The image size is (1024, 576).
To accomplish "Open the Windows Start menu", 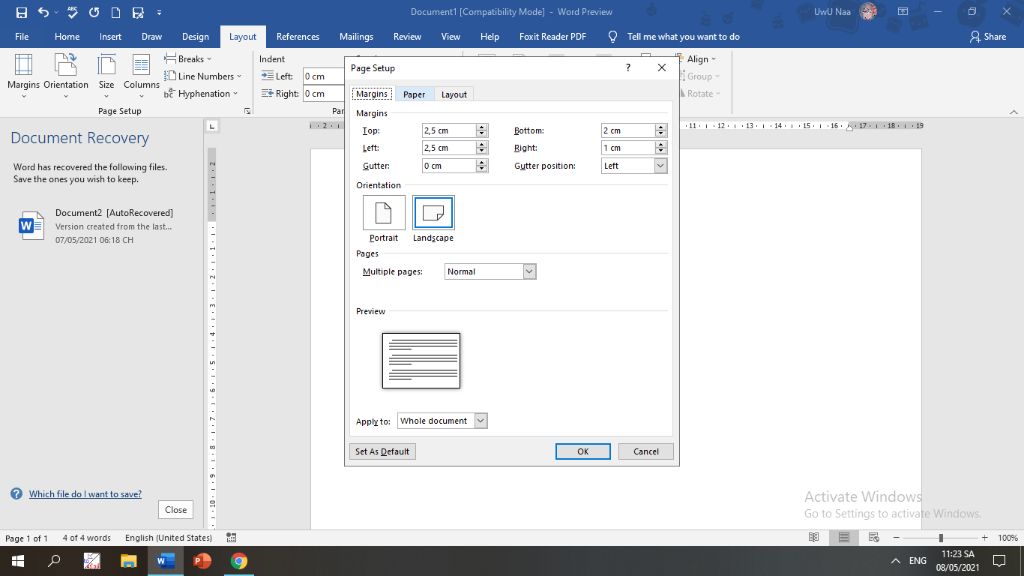I will [x=18, y=561].
